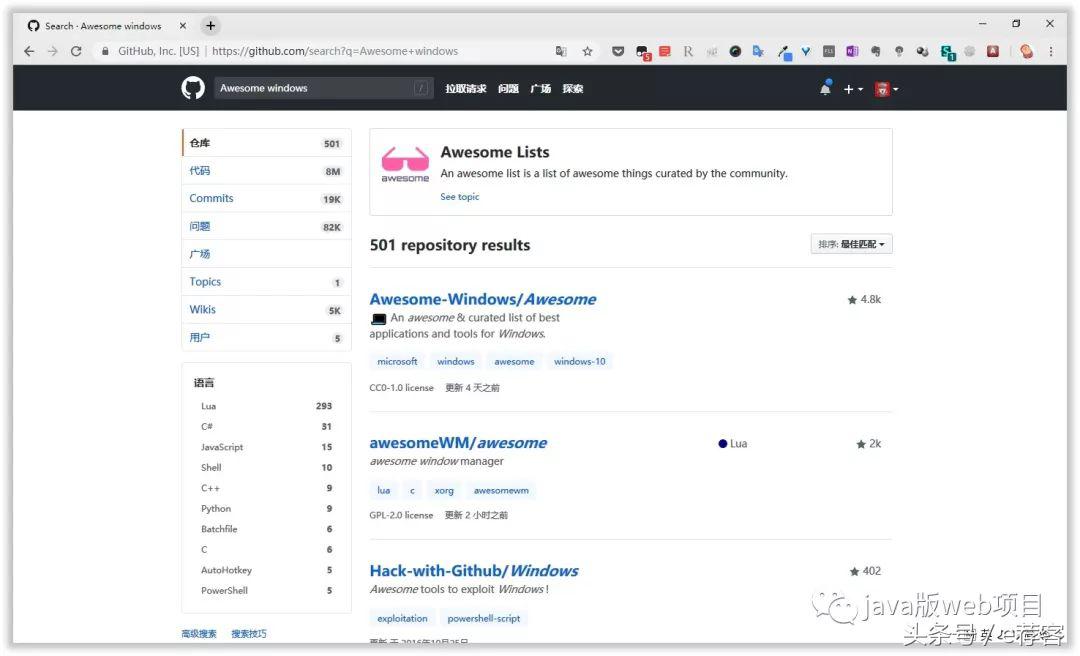Select the 代码 filter with 8M results

tap(267, 170)
